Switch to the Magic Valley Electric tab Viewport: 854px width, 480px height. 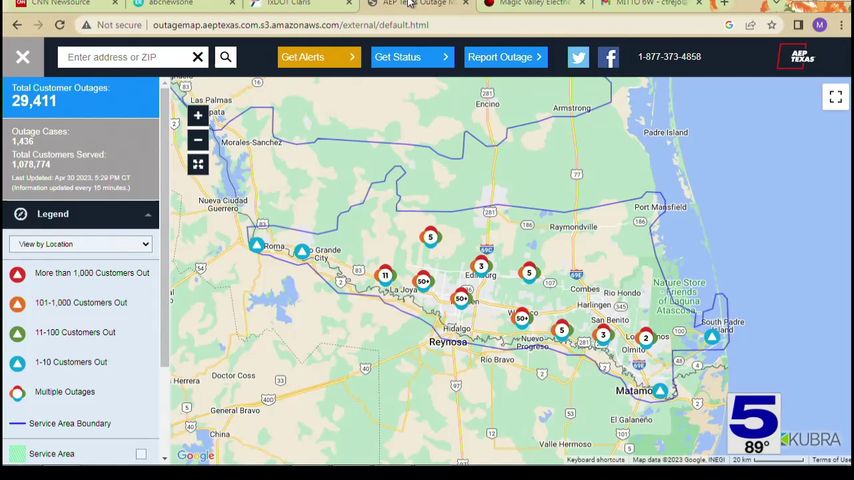point(535,3)
